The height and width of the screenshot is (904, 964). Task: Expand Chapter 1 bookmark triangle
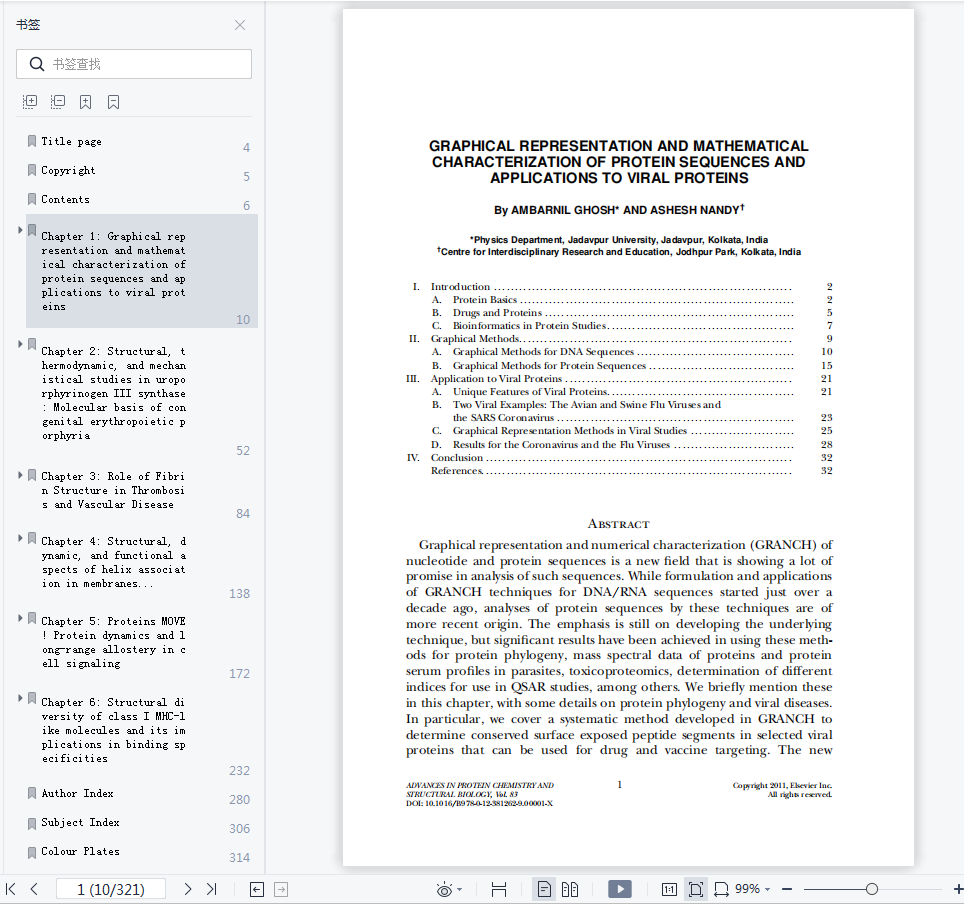point(20,230)
